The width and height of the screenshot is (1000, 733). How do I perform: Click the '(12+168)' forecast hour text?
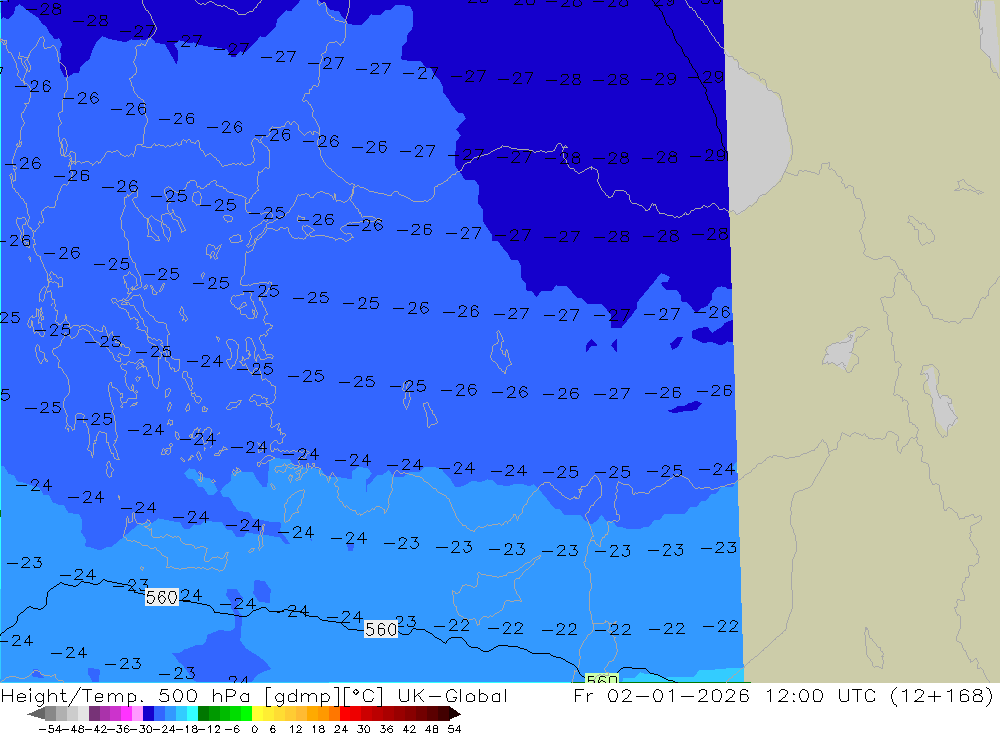pos(941,696)
